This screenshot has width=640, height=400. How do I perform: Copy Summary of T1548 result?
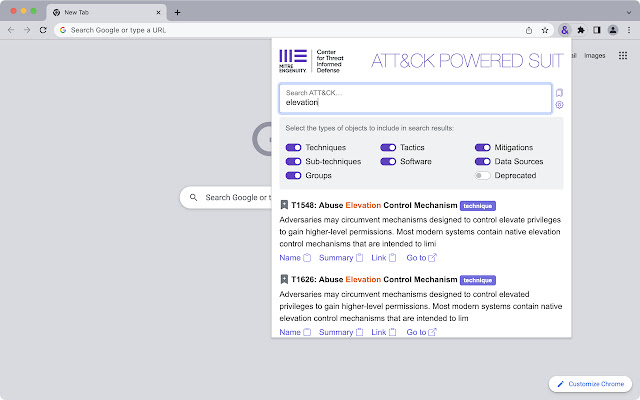tap(341, 258)
